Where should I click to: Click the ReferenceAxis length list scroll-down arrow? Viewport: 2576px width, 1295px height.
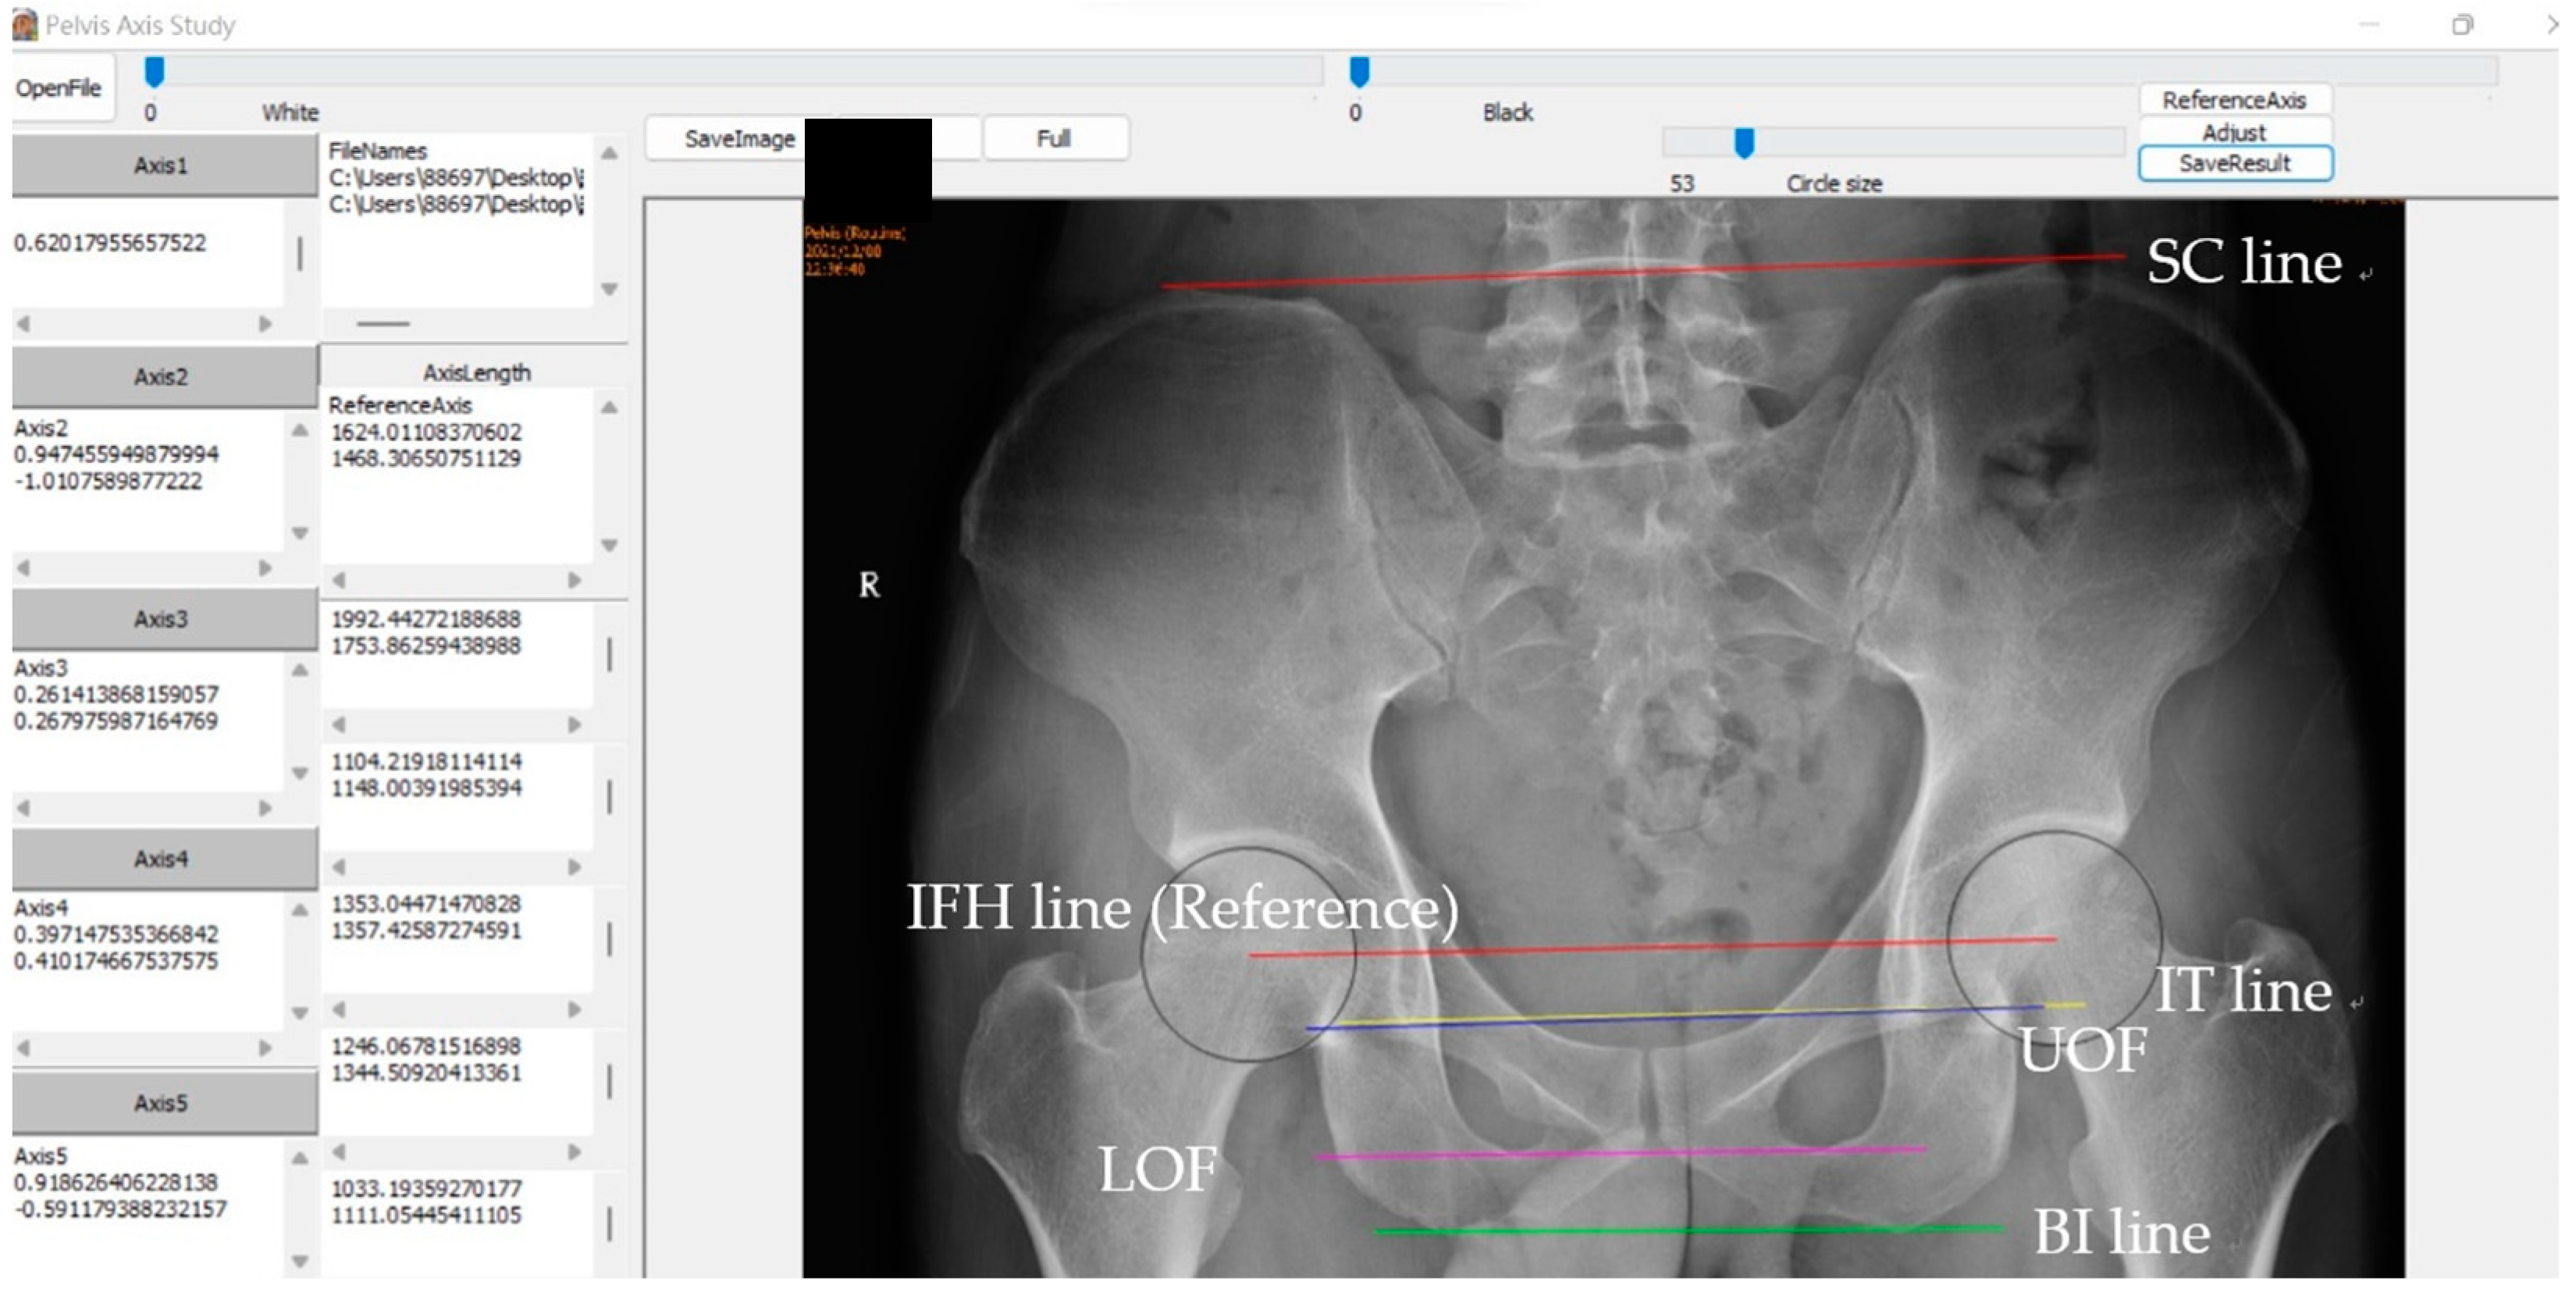pyautogui.click(x=609, y=545)
